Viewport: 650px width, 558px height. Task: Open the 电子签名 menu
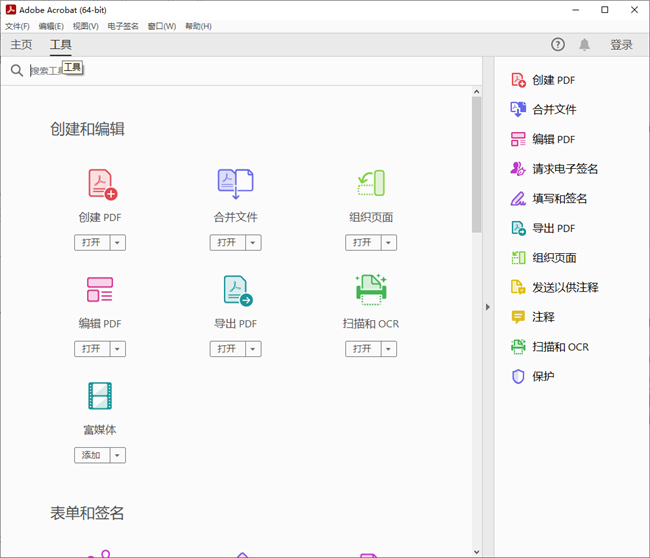pyautogui.click(x=123, y=26)
